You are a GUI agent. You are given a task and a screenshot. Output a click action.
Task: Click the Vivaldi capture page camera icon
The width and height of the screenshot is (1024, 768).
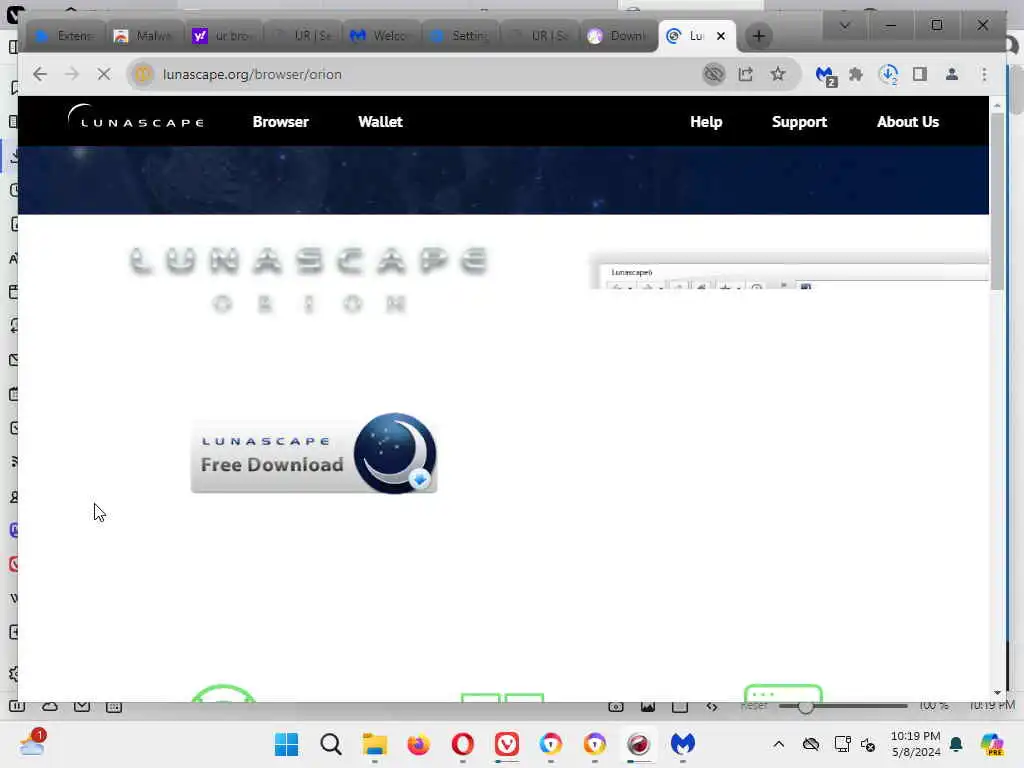(x=616, y=706)
